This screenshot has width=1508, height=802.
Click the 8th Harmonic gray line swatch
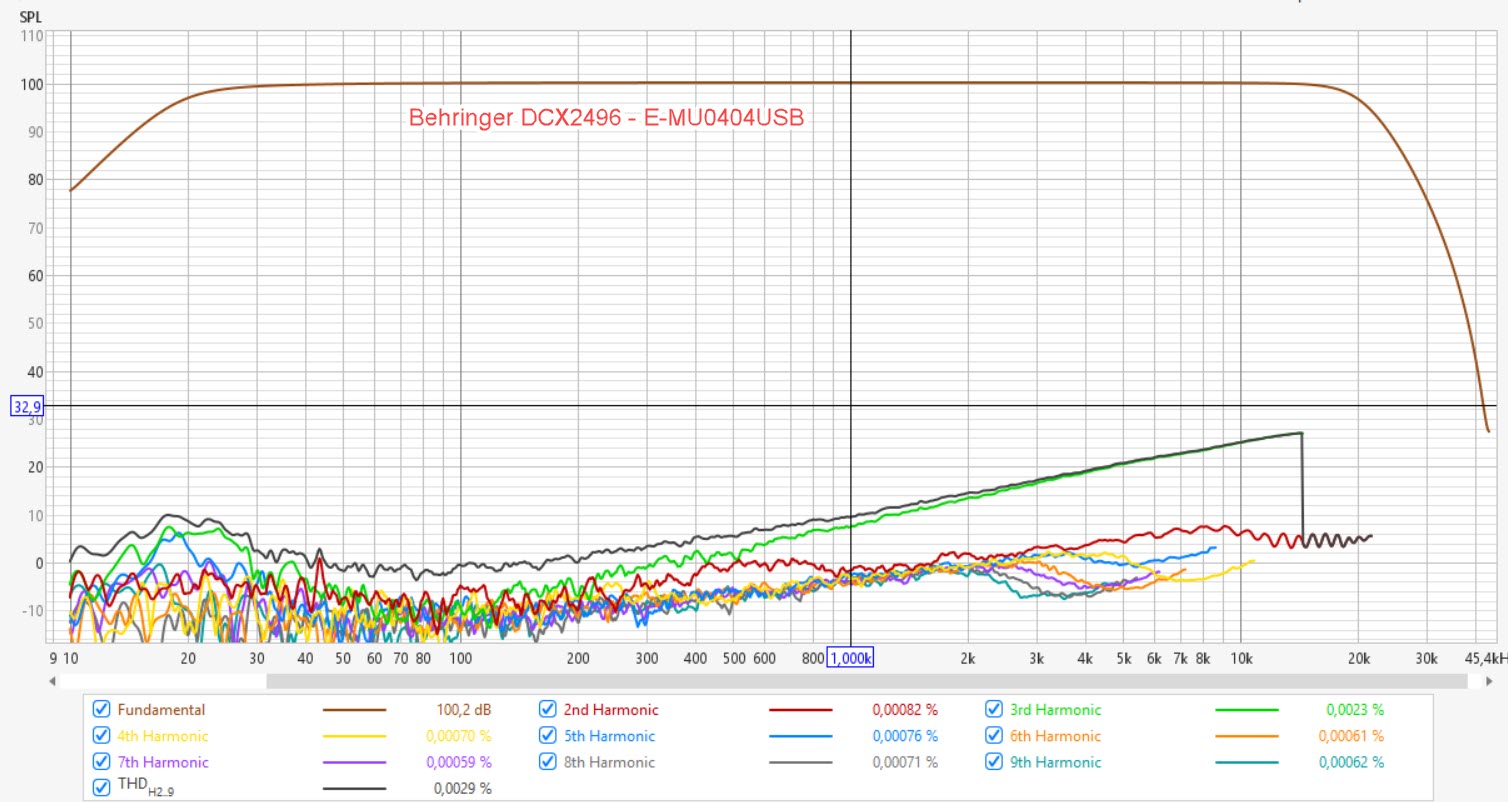coord(801,762)
